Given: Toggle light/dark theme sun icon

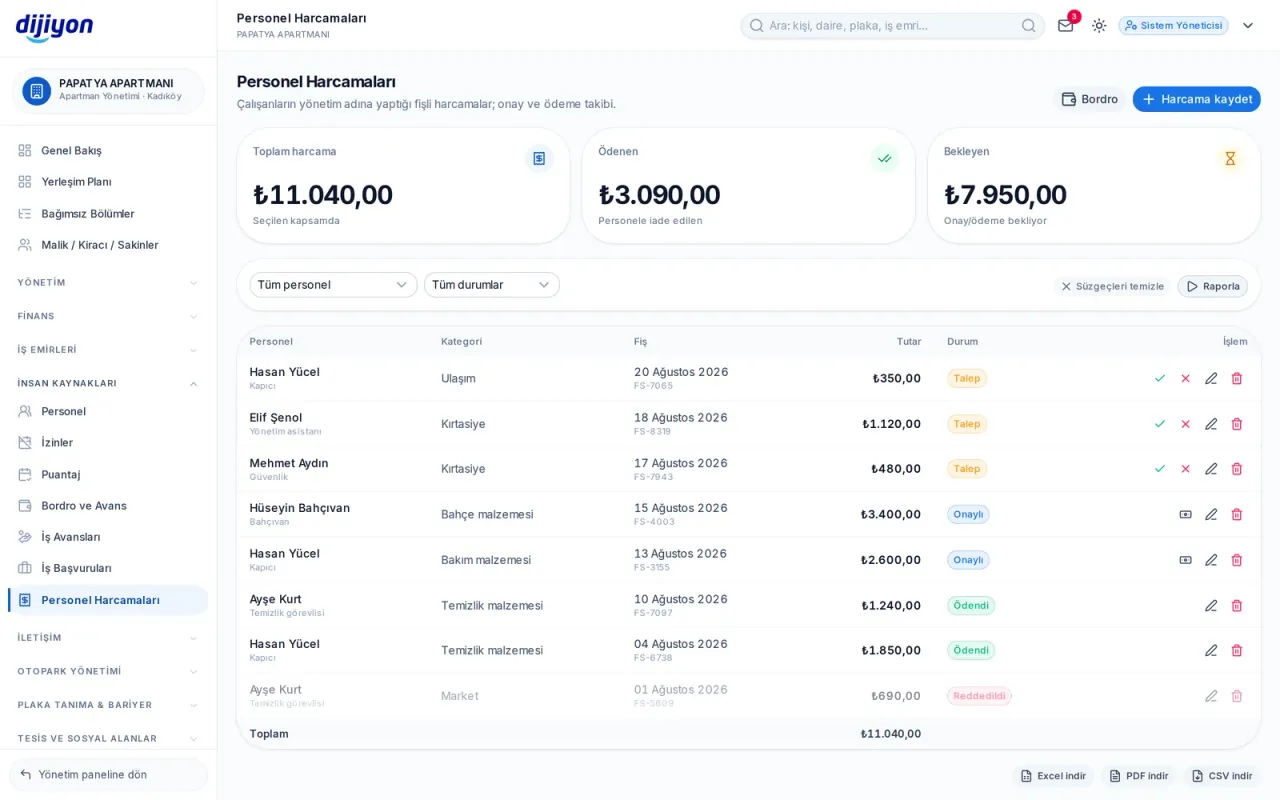Looking at the screenshot, I should (x=1099, y=25).
